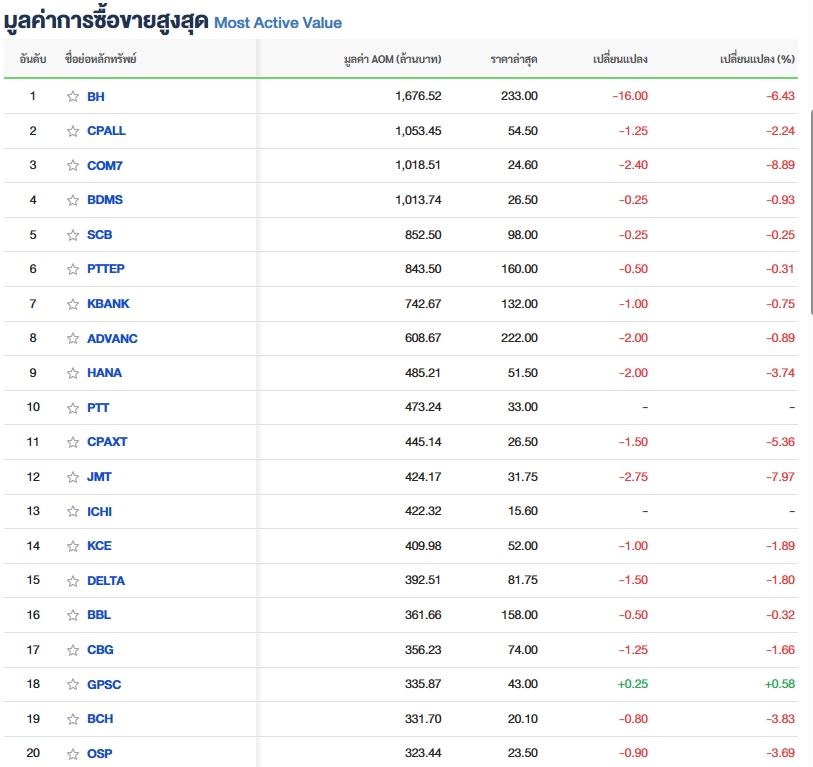Toggle the JMT star icon
This screenshot has height=767, width=813.
click(x=73, y=477)
